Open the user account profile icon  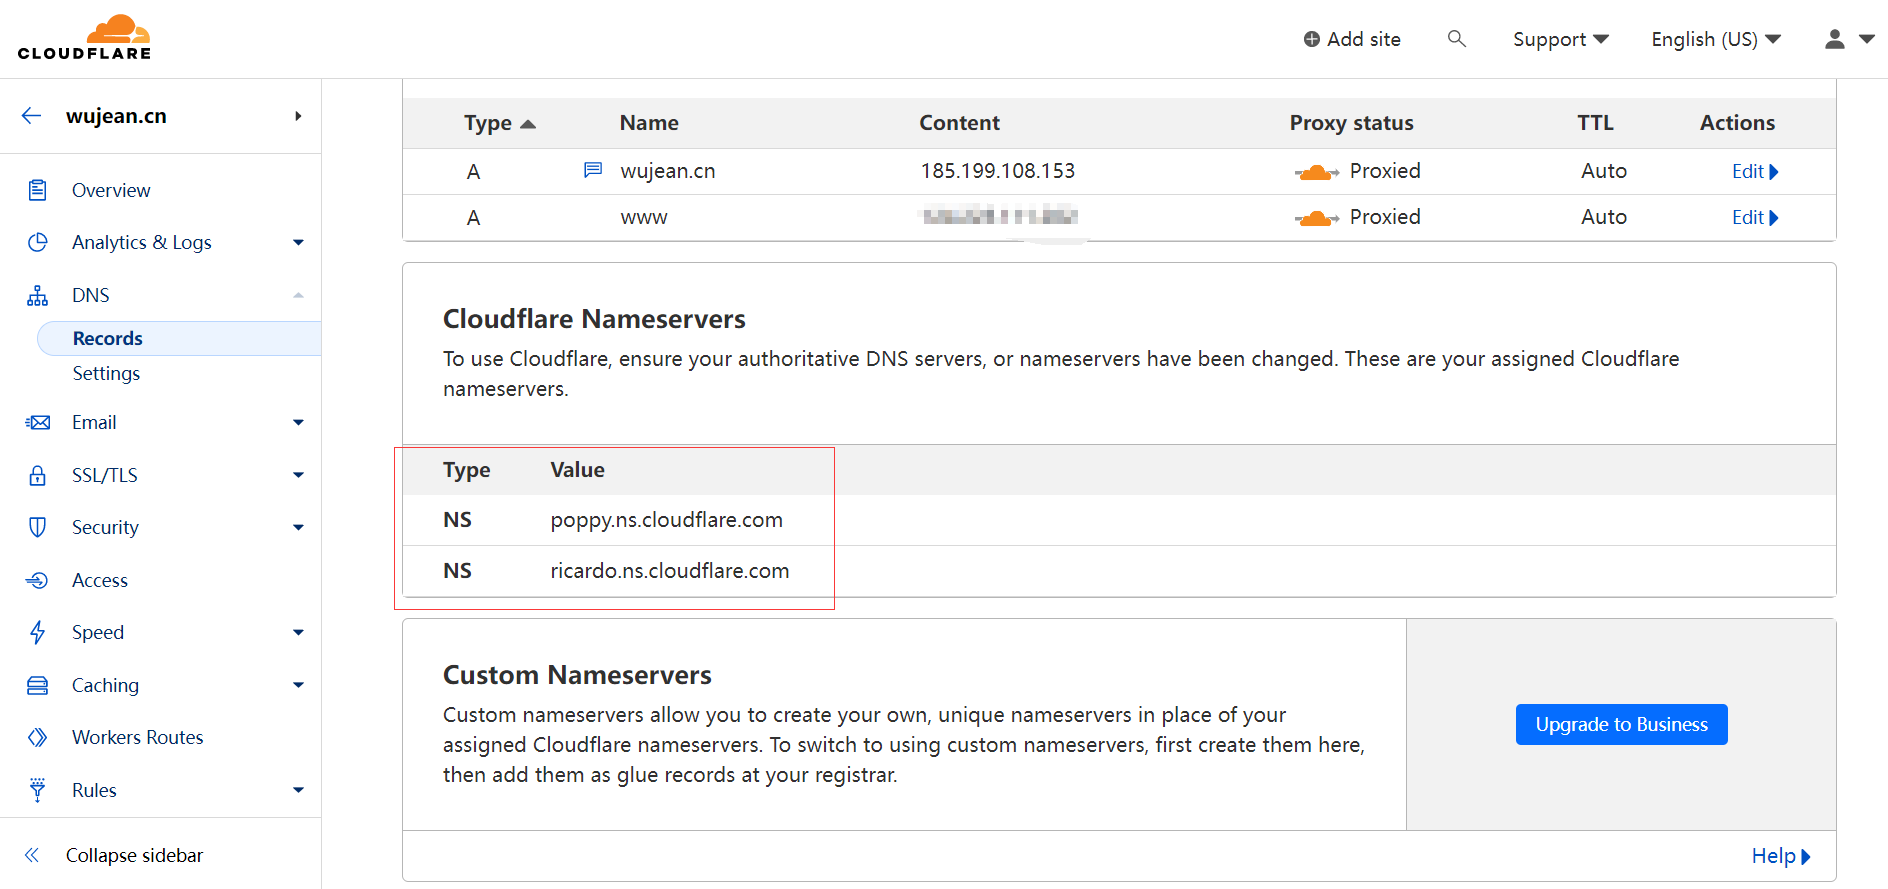pos(1834,39)
